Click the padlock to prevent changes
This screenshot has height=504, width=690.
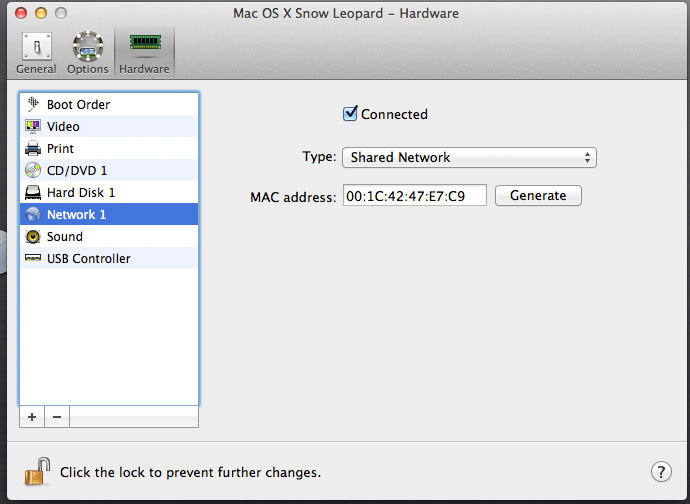tap(37, 471)
